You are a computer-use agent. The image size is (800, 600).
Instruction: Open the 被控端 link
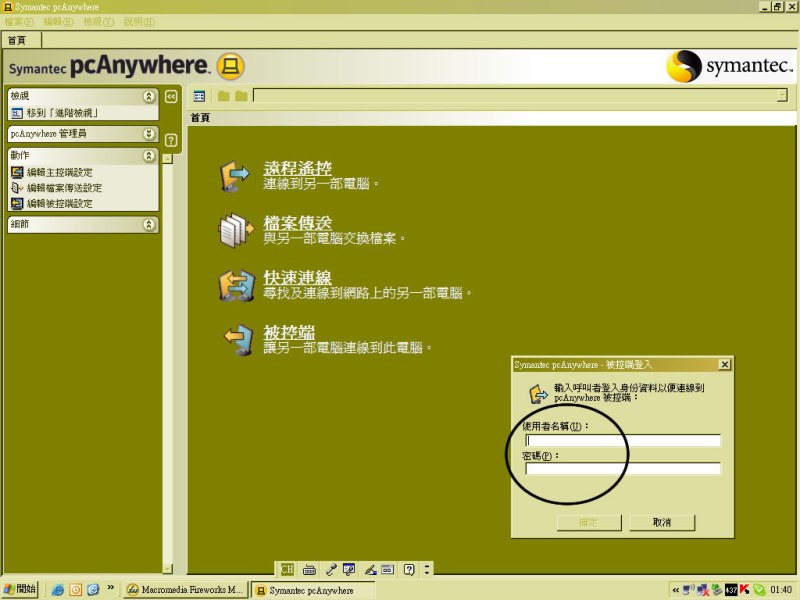(x=289, y=332)
